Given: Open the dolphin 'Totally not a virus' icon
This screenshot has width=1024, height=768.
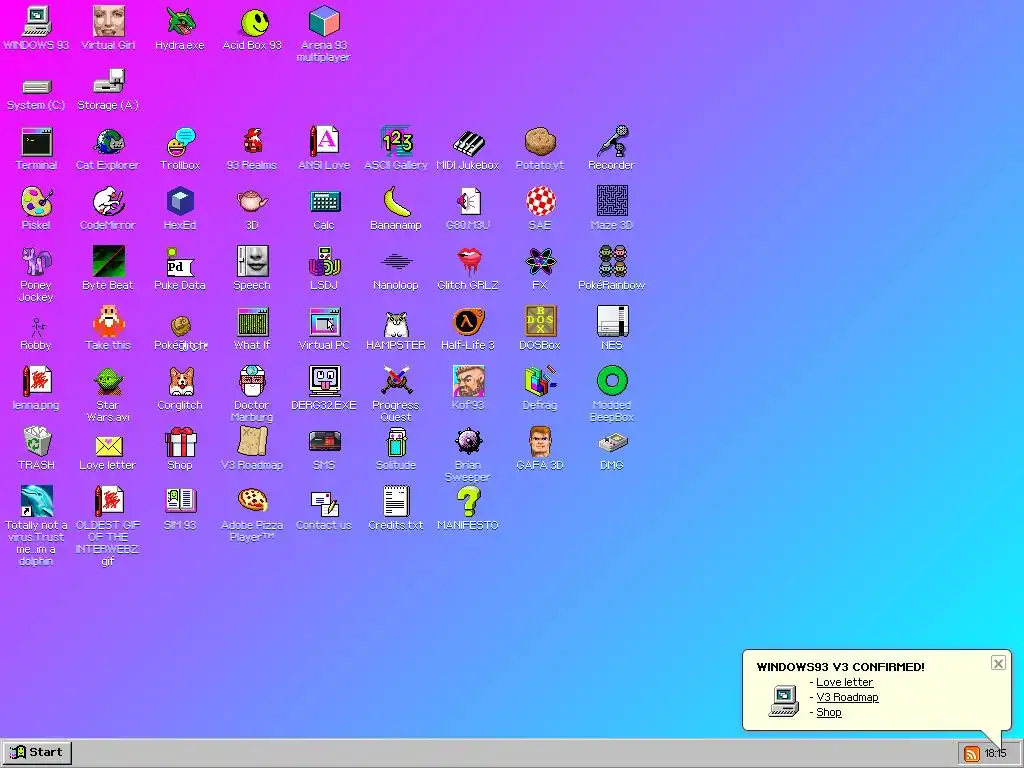Looking at the screenshot, I should coord(37,502).
